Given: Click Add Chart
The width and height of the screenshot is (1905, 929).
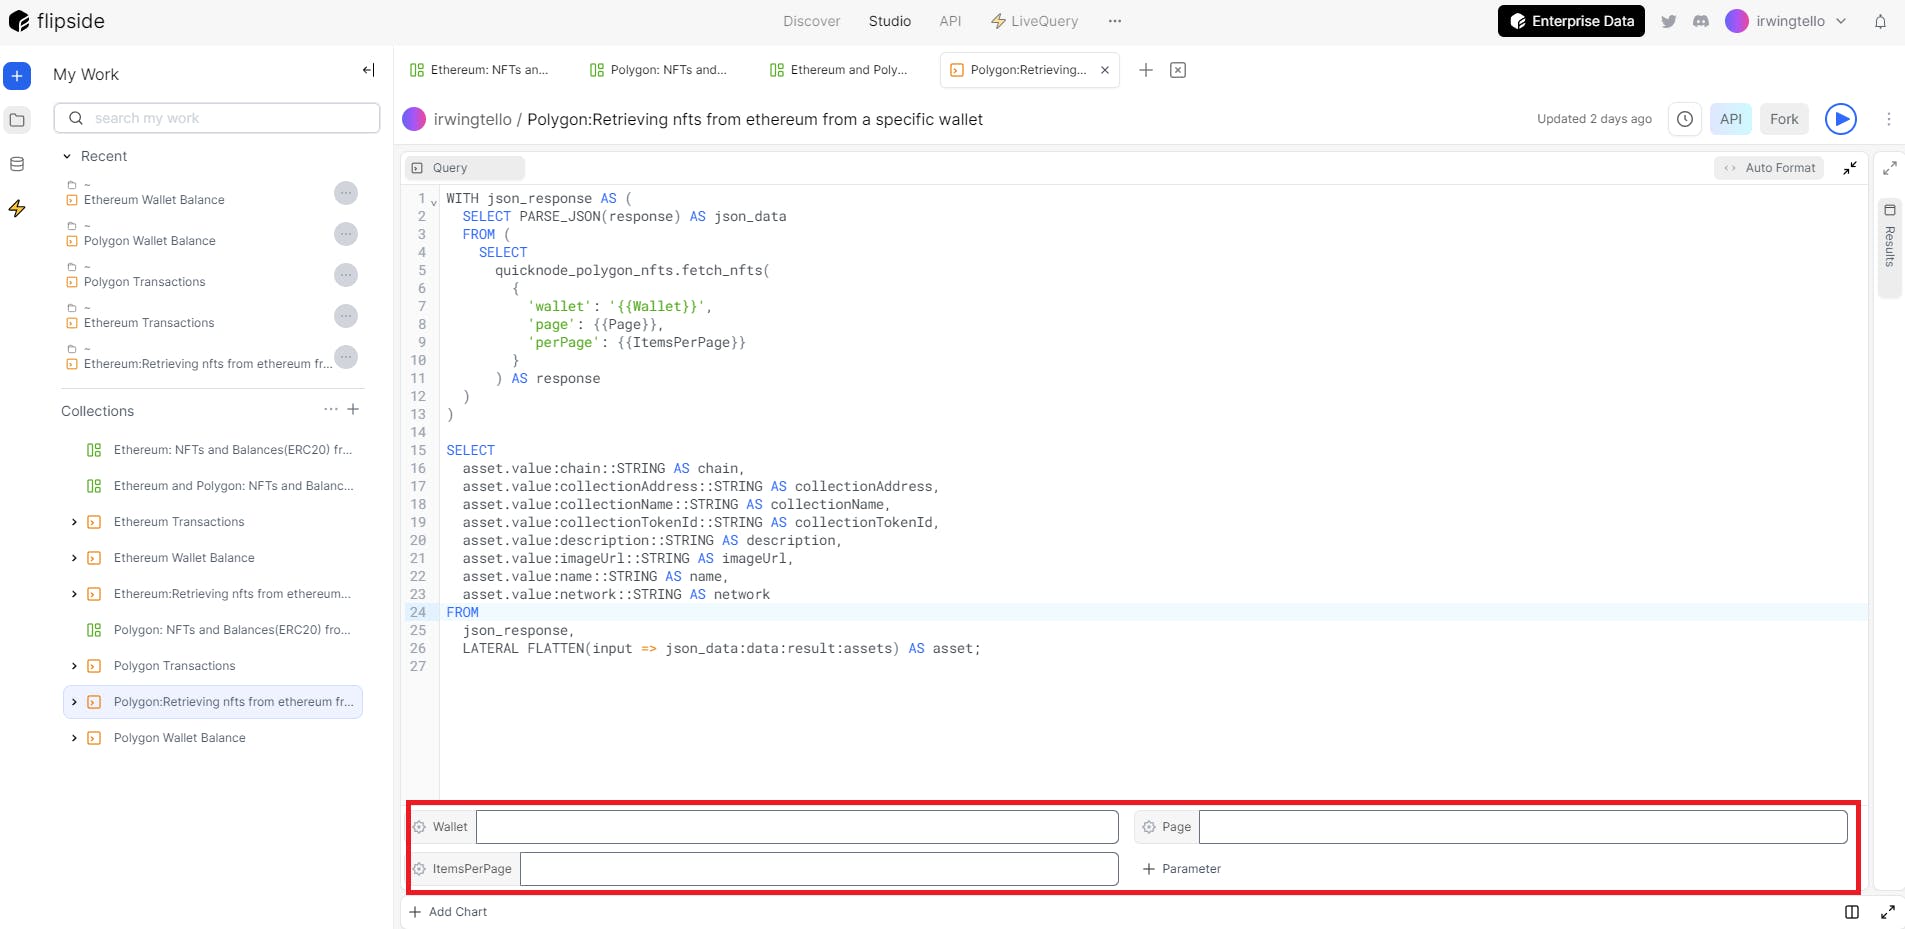Looking at the screenshot, I should click(448, 912).
